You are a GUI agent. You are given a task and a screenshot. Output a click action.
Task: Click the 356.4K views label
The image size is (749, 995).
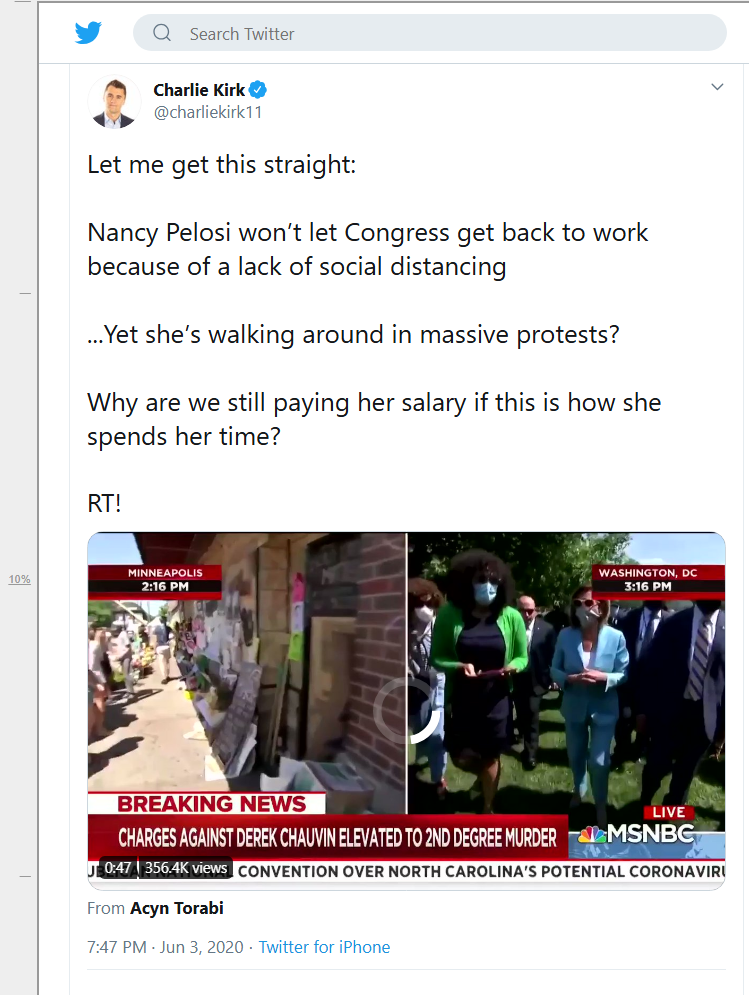pyautogui.click(x=186, y=867)
